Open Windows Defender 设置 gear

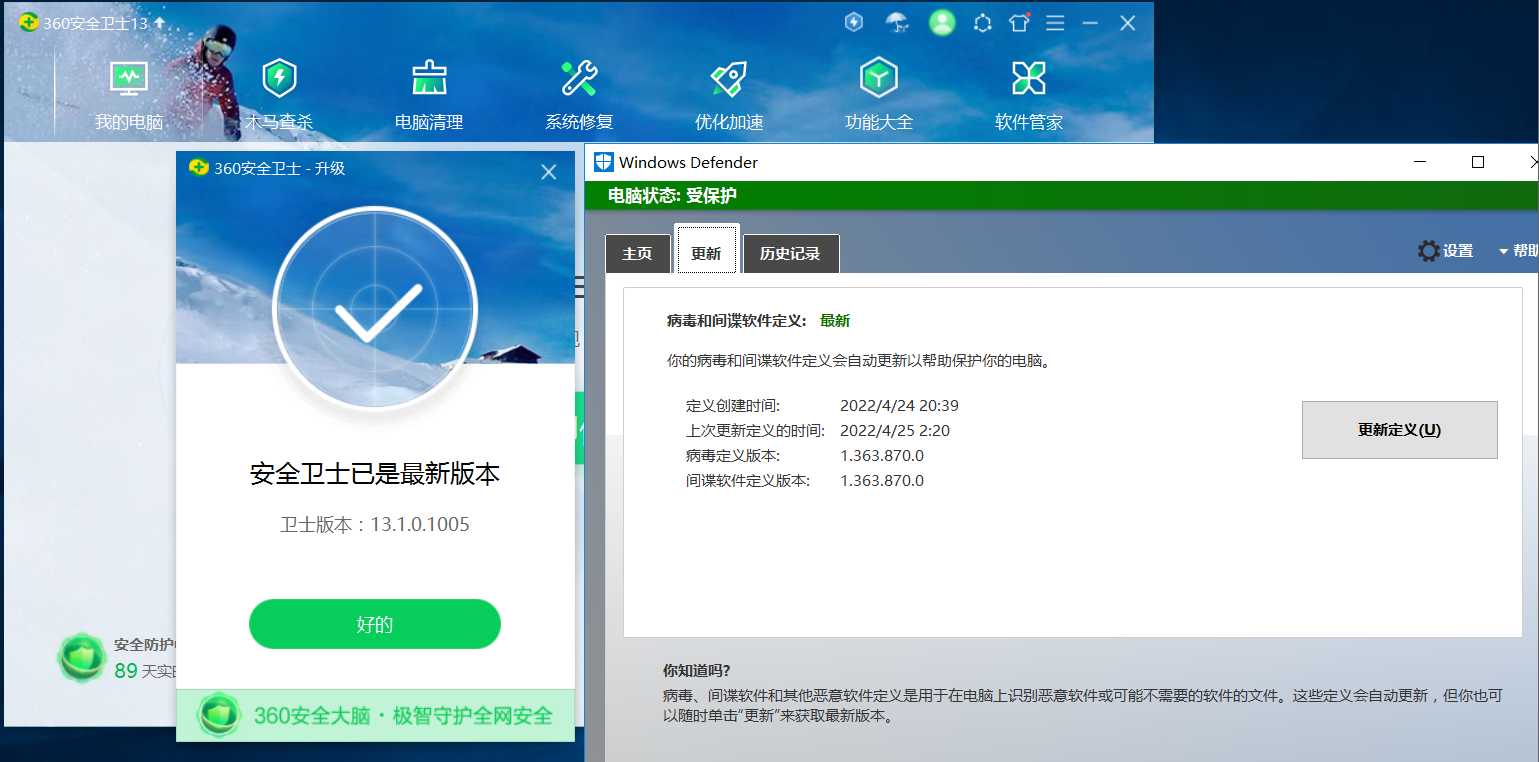pos(1446,251)
